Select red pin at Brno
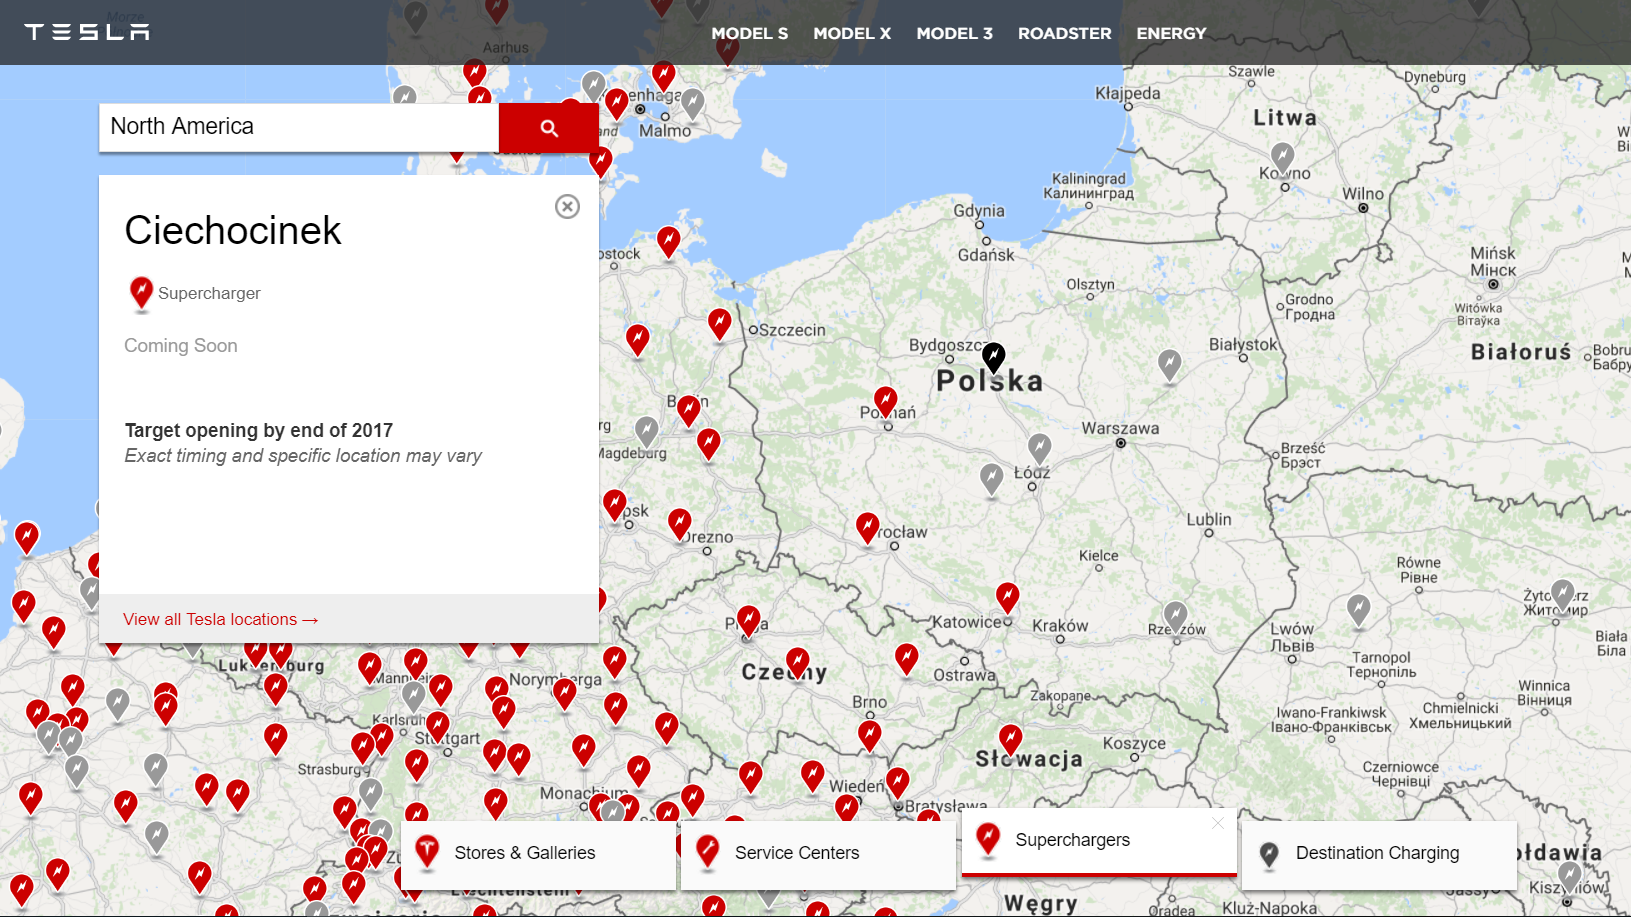The width and height of the screenshot is (1631, 917). [x=869, y=736]
